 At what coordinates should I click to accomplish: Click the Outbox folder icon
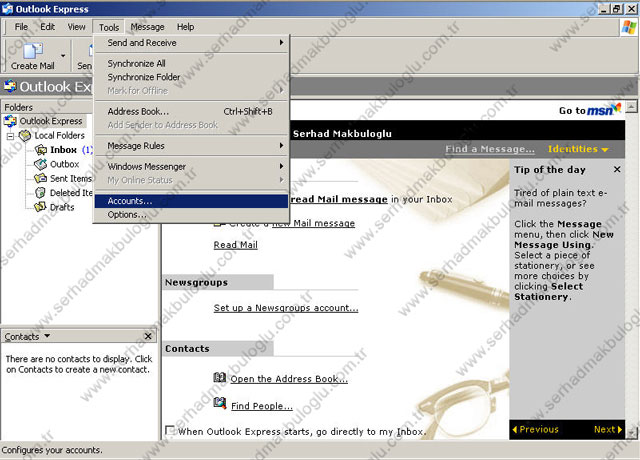coord(40,164)
